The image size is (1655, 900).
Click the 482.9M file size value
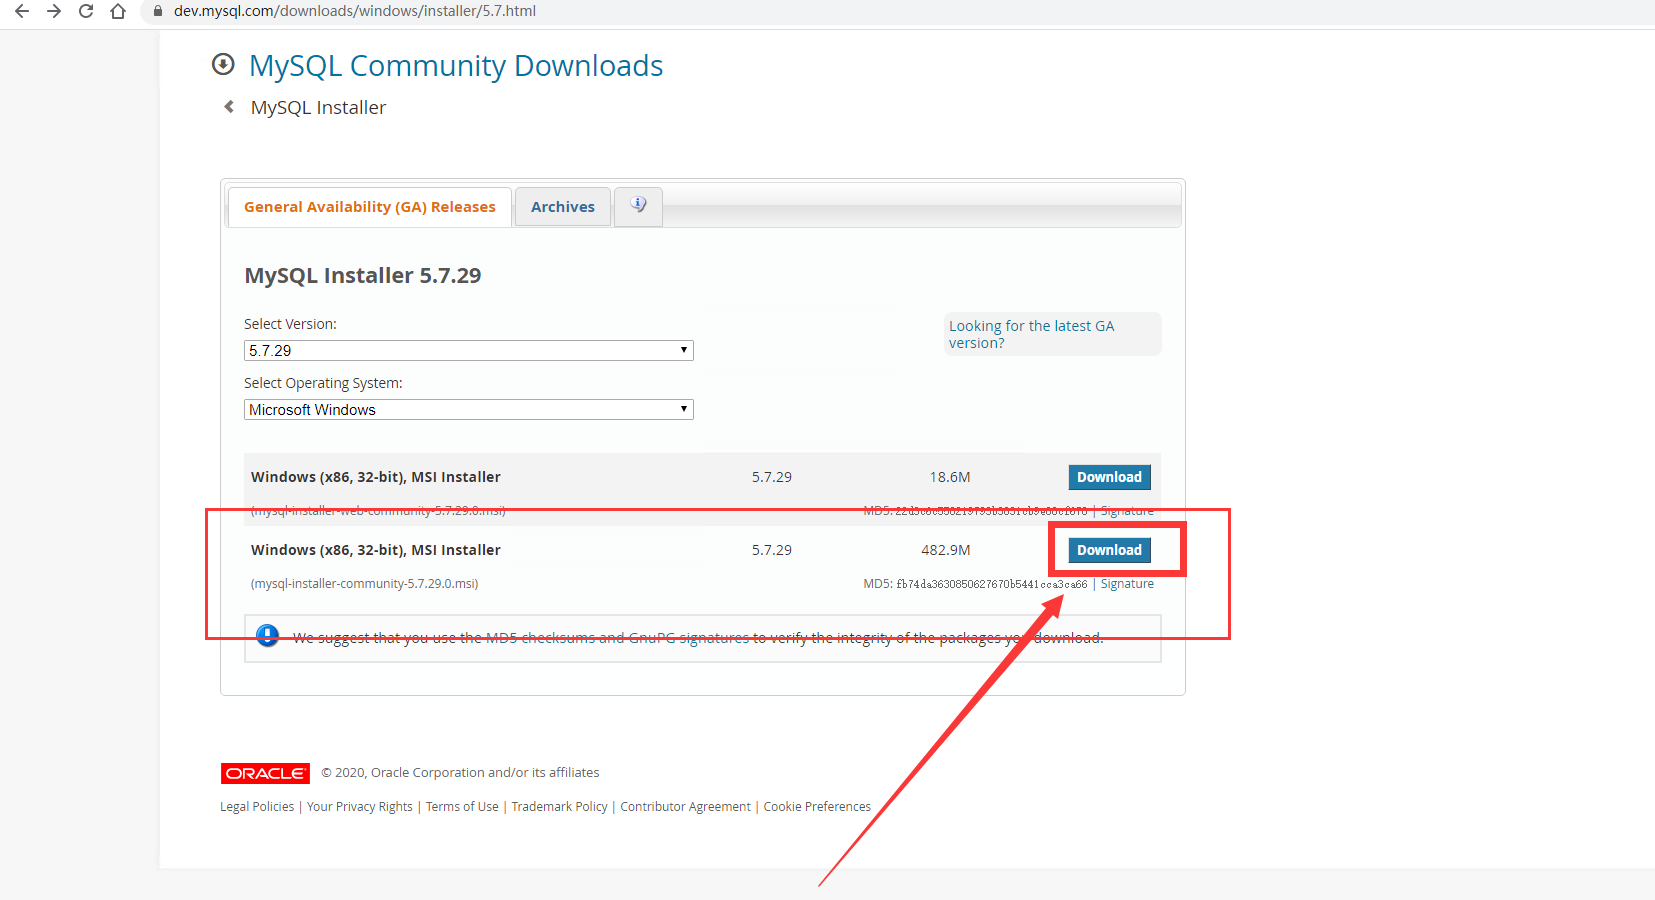tap(946, 550)
